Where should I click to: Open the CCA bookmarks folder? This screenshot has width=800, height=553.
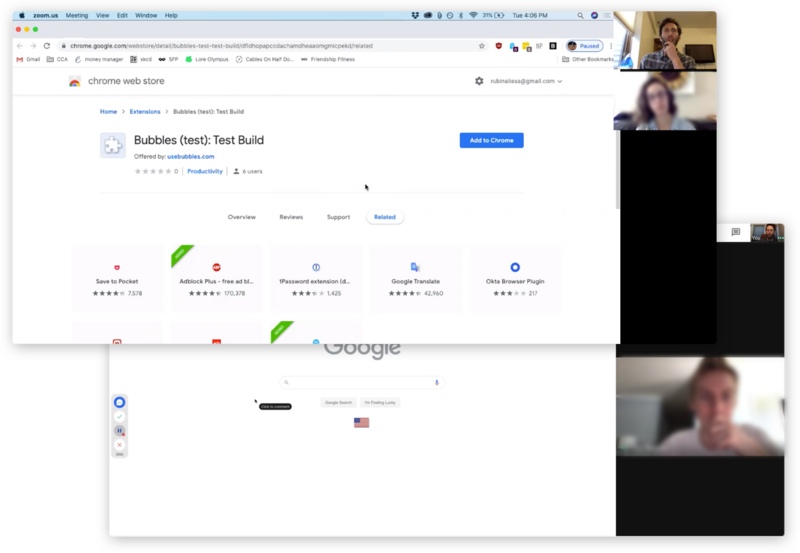click(x=57, y=60)
